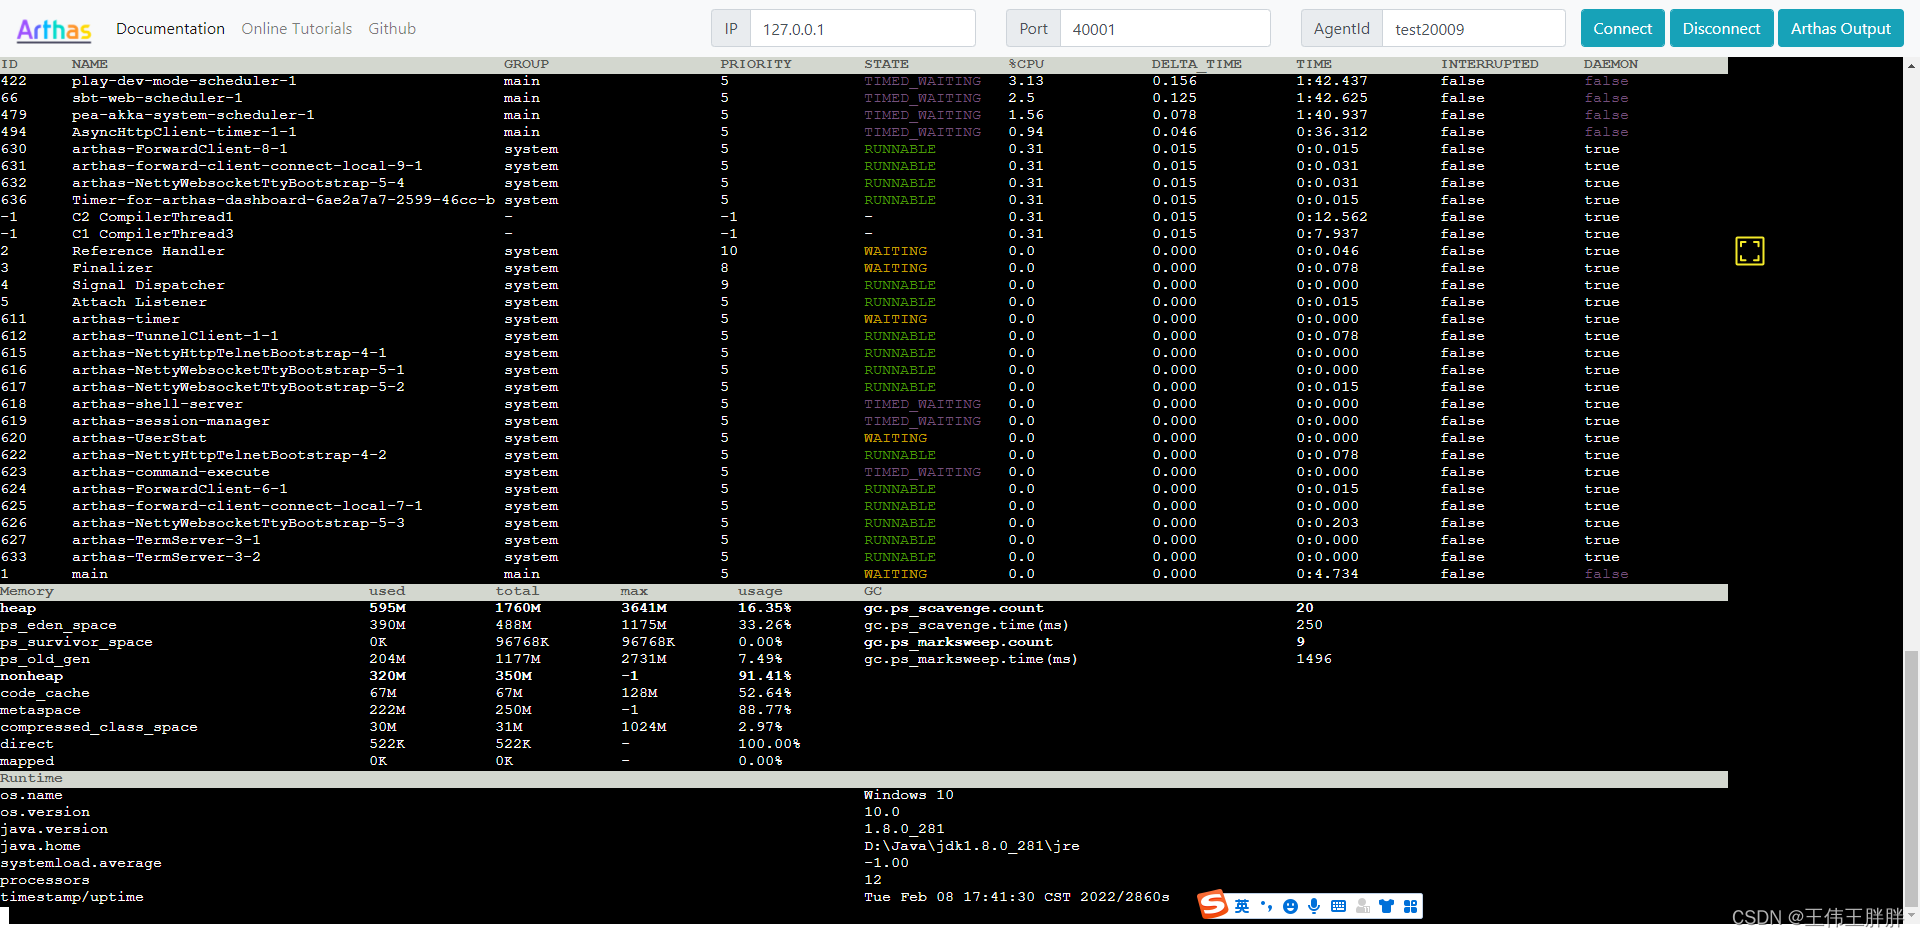Select the arthas-UserStat thread name
Viewport: 1920px width, 937px height.
(x=139, y=438)
